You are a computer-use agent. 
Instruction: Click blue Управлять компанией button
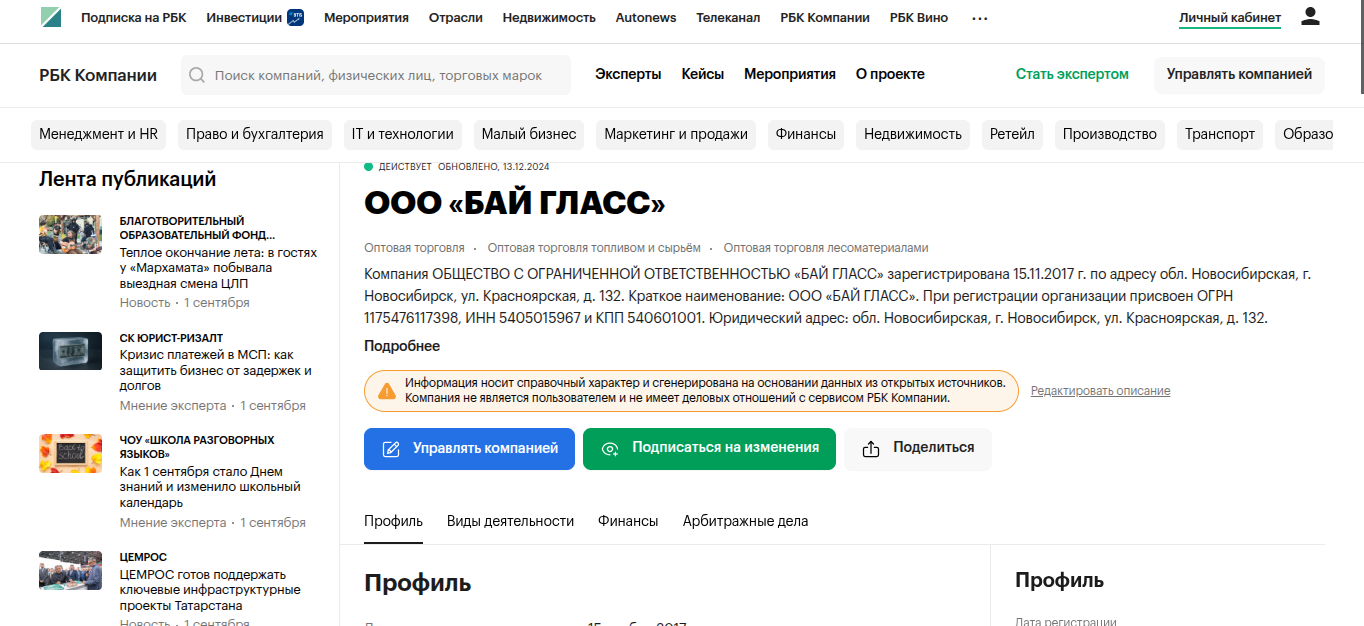pyautogui.click(x=469, y=449)
